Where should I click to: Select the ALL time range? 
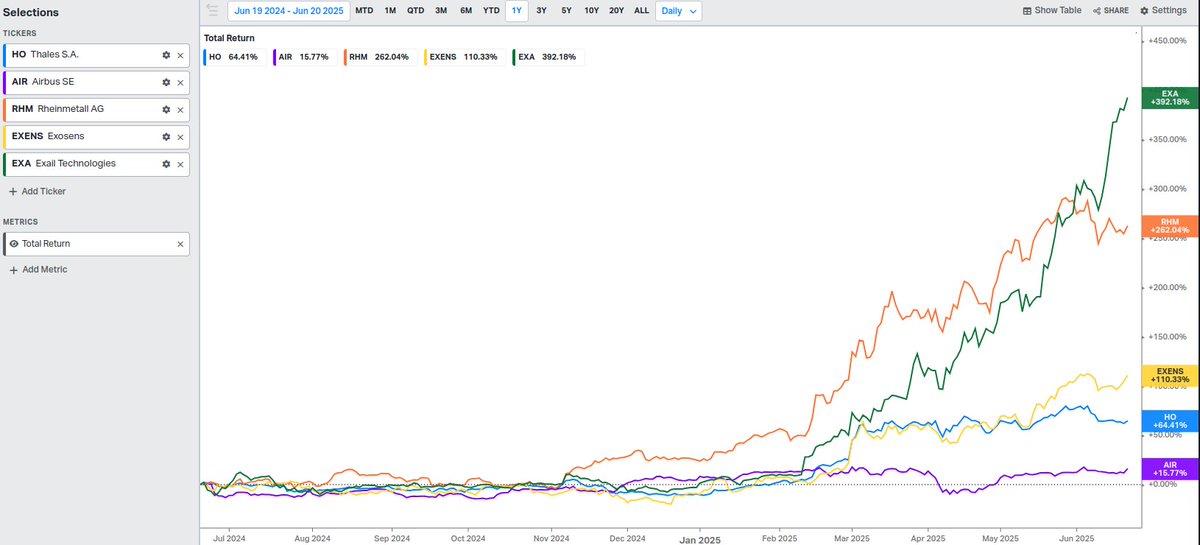click(x=641, y=11)
